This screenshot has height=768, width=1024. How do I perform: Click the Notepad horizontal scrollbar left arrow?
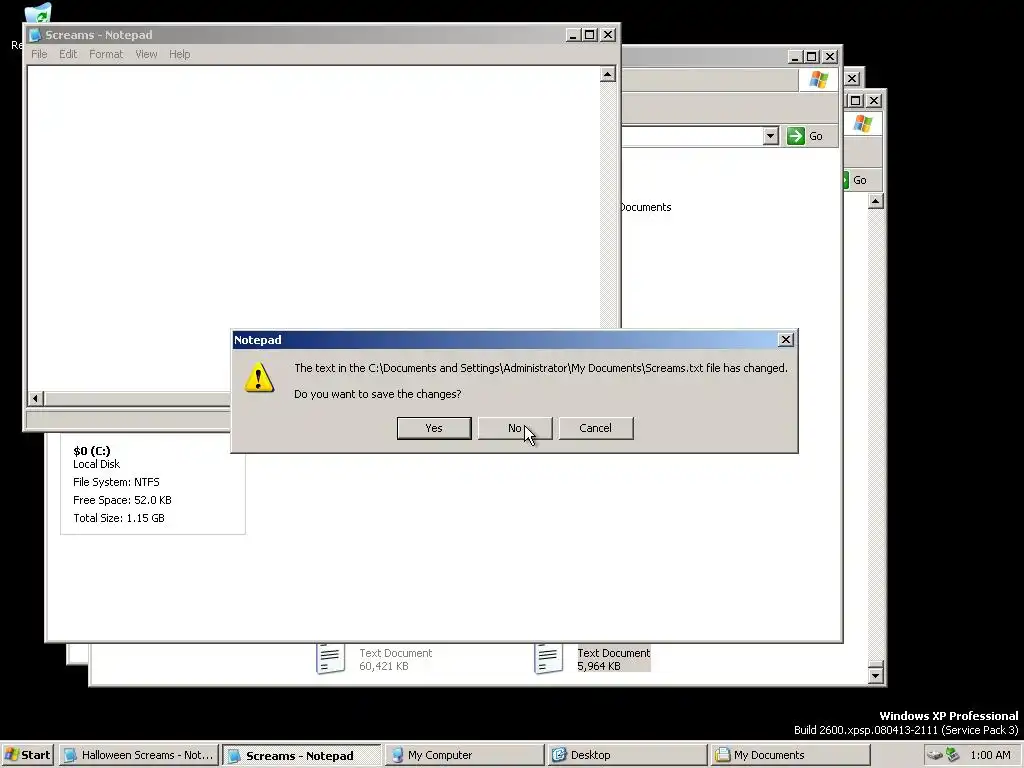pyautogui.click(x=36, y=398)
